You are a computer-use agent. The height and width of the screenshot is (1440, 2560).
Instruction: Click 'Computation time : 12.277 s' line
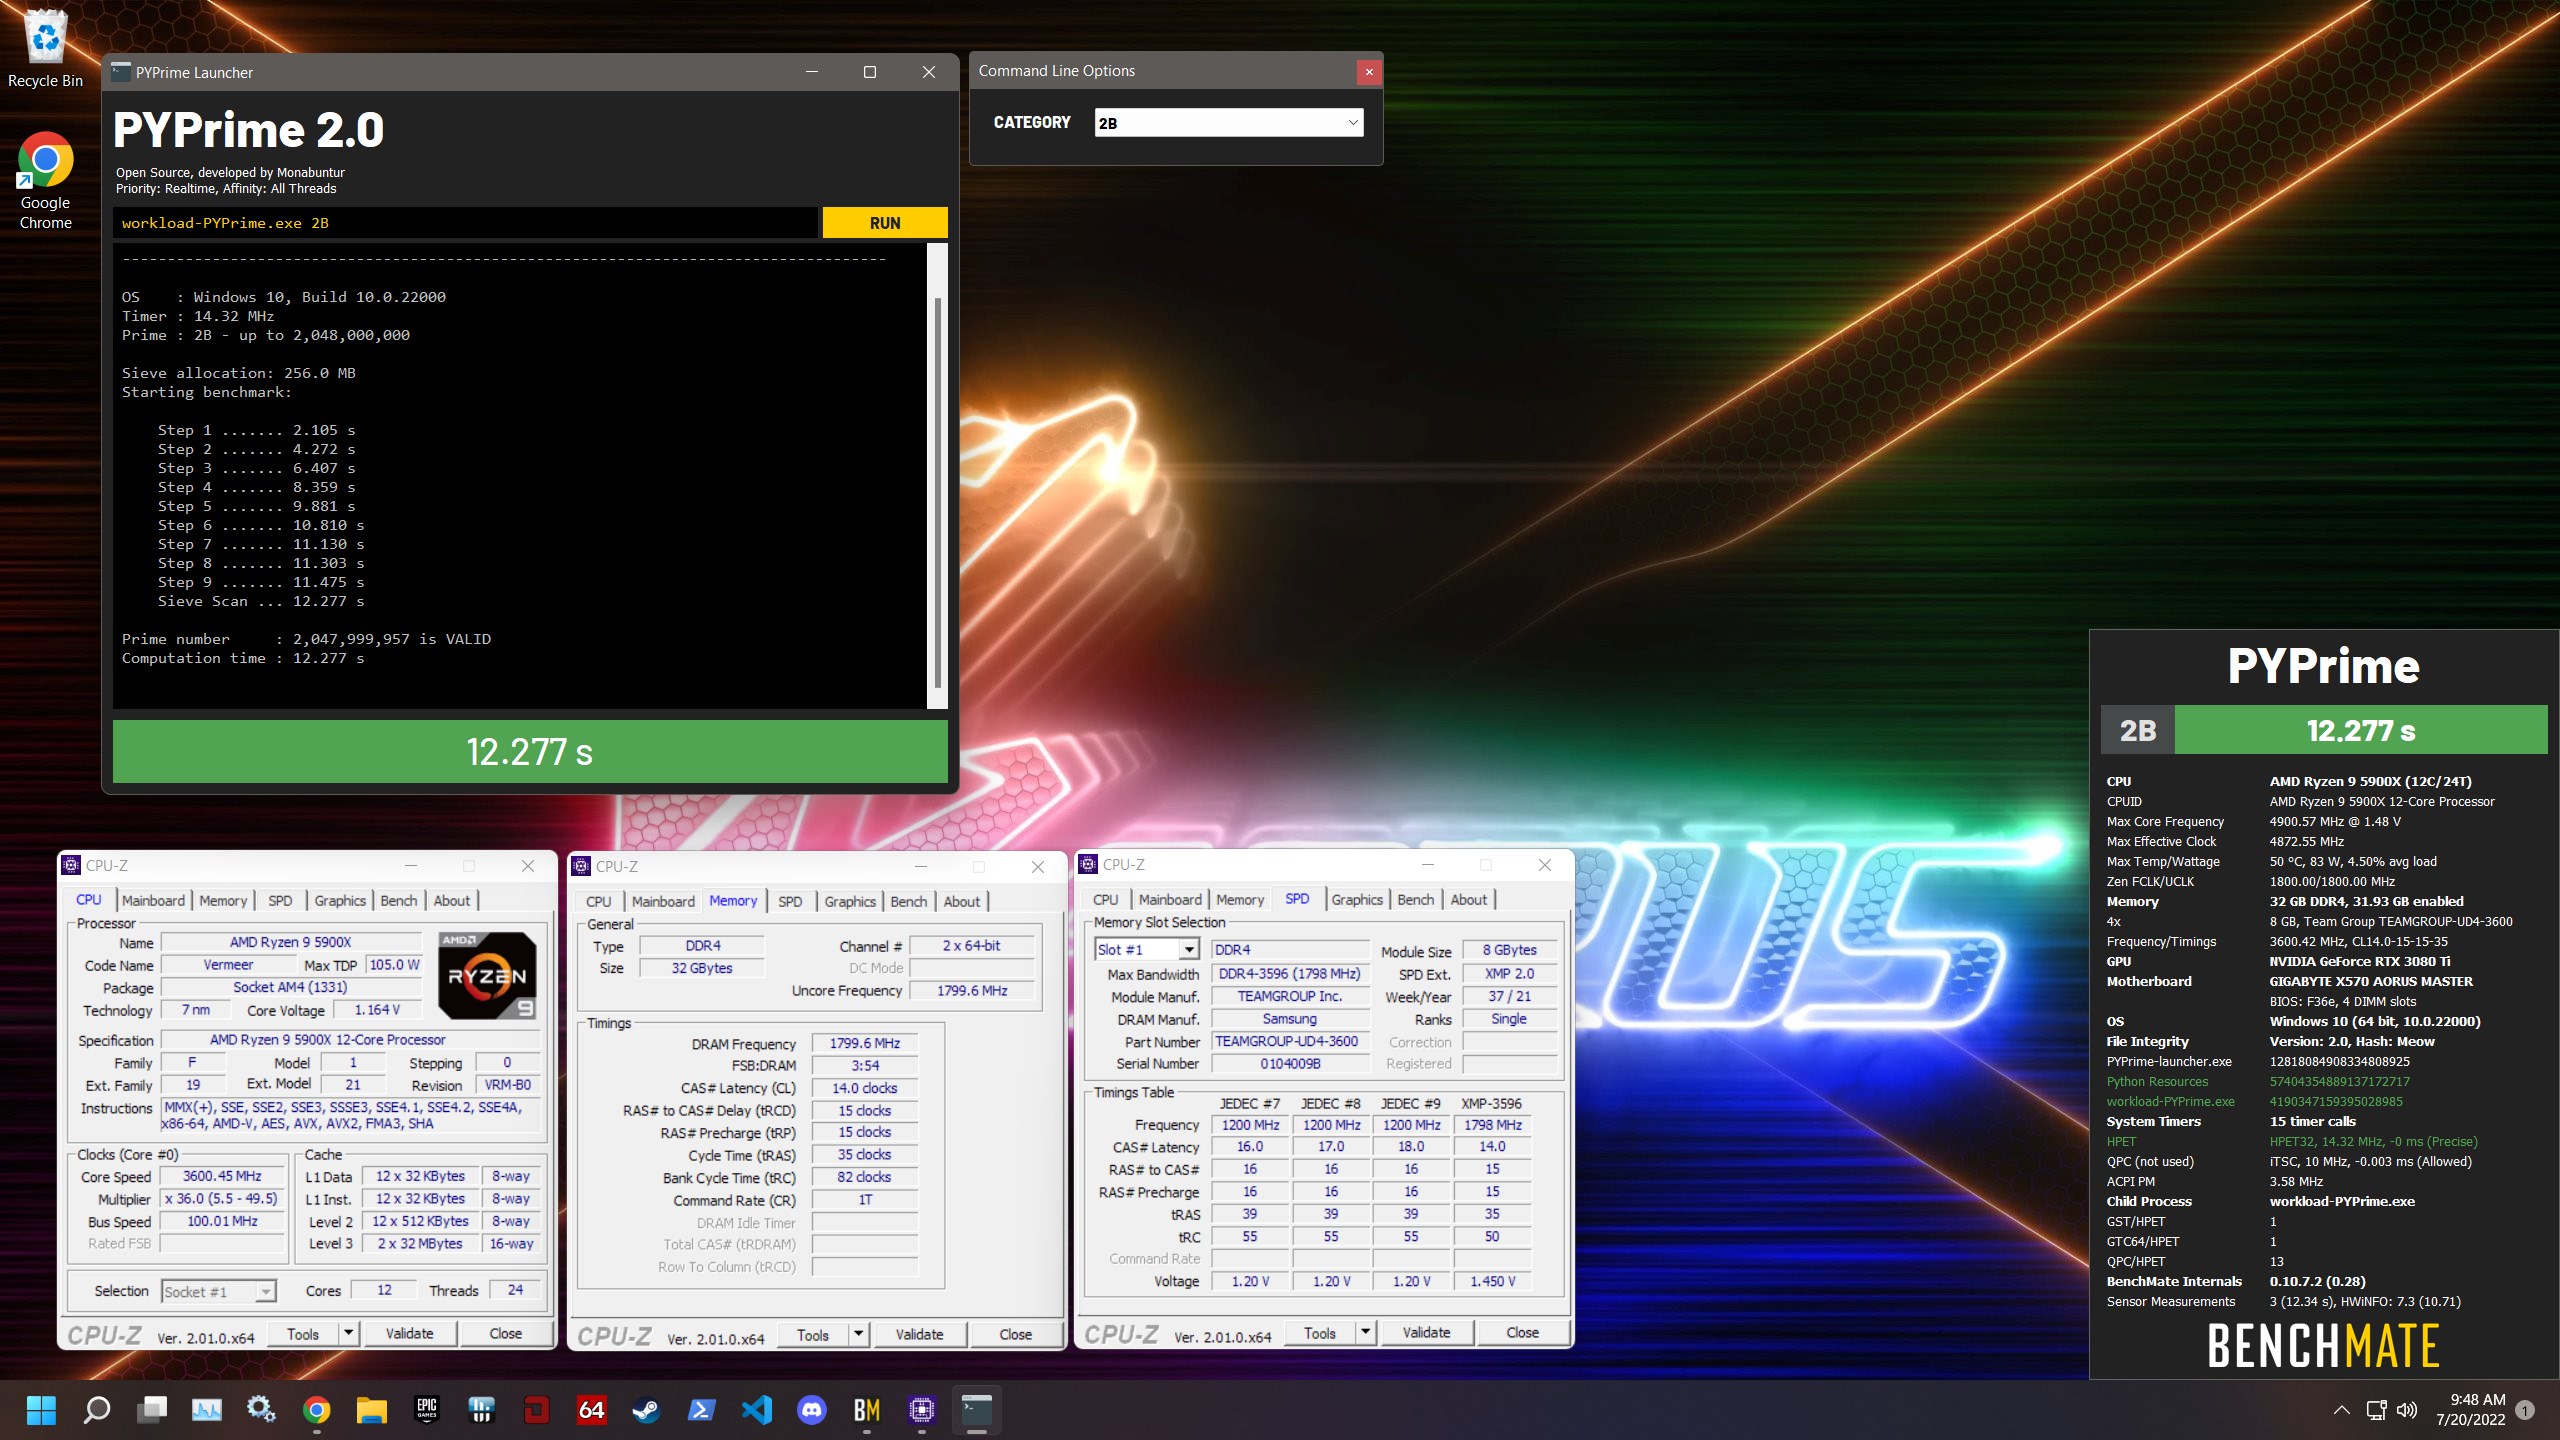point(243,658)
